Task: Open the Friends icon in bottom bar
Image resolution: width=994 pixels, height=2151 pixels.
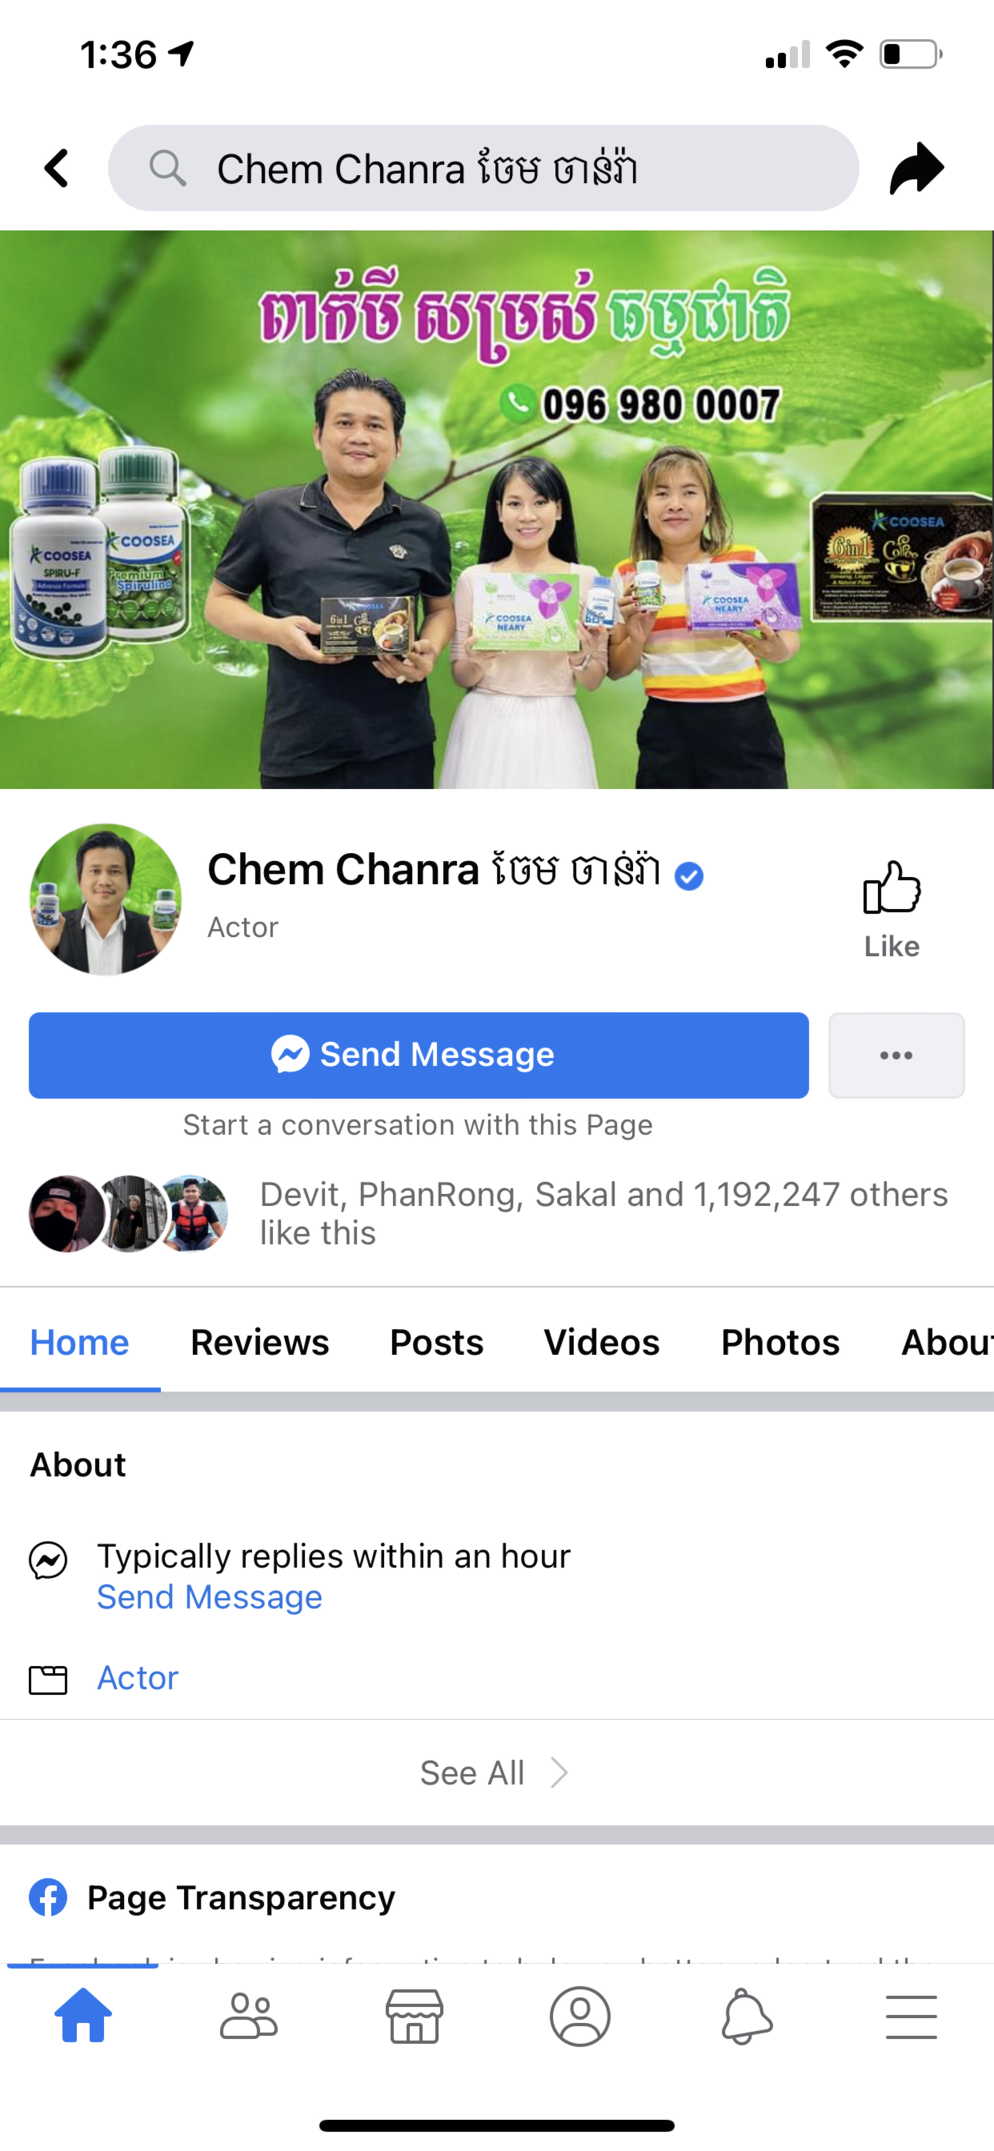Action: click(x=248, y=2016)
